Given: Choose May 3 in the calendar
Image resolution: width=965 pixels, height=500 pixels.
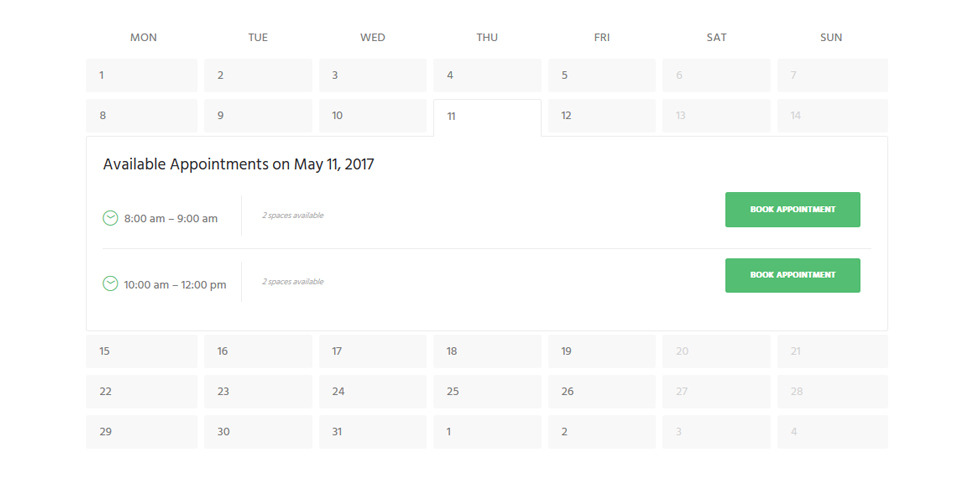Looking at the screenshot, I should tap(373, 75).
